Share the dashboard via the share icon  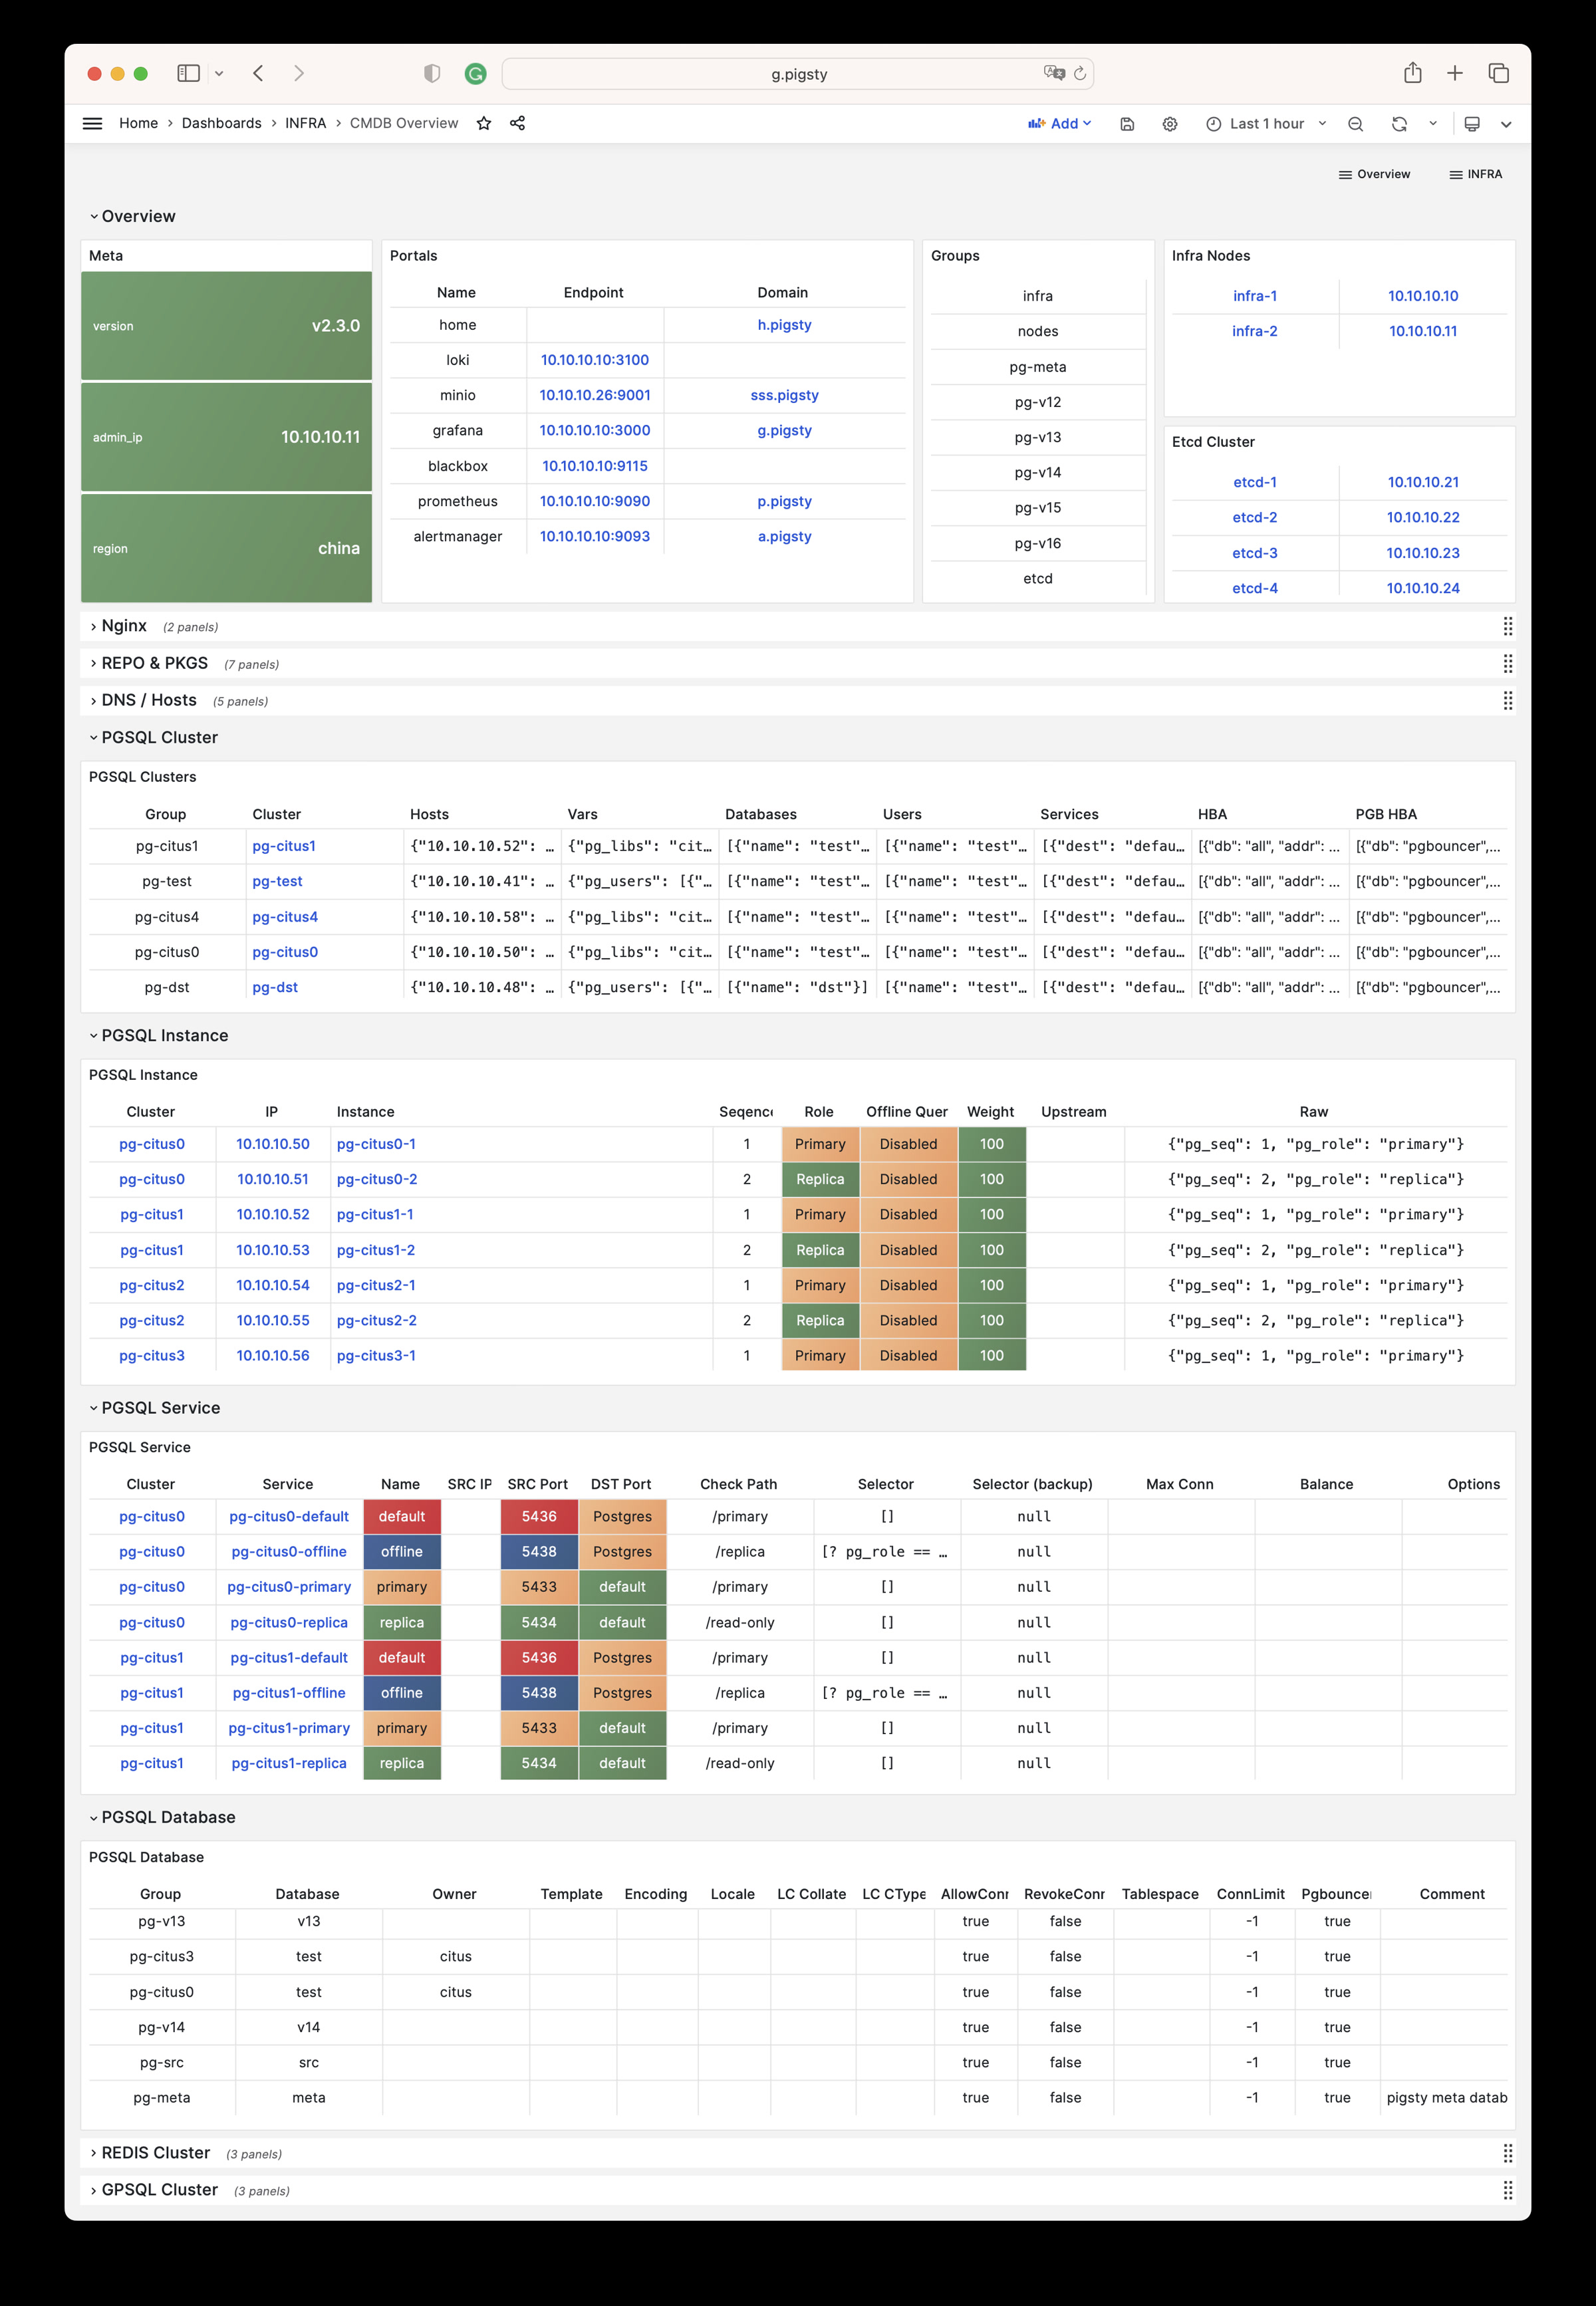pos(517,123)
